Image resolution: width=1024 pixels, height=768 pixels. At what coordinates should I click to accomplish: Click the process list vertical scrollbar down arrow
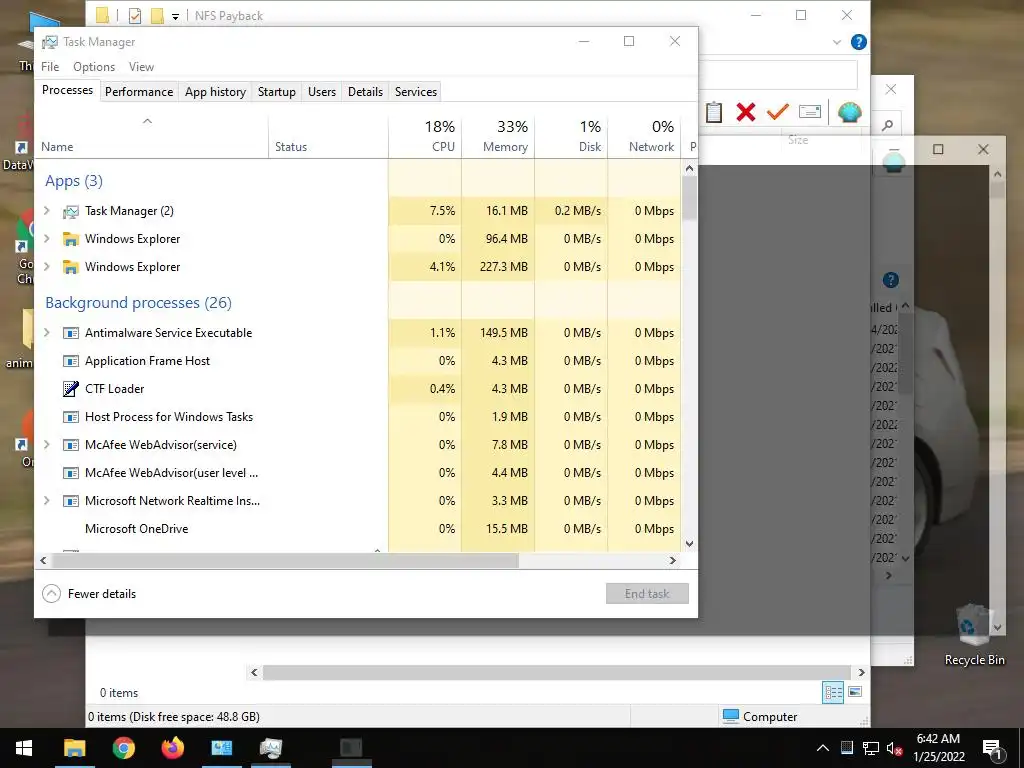coord(690,543)
